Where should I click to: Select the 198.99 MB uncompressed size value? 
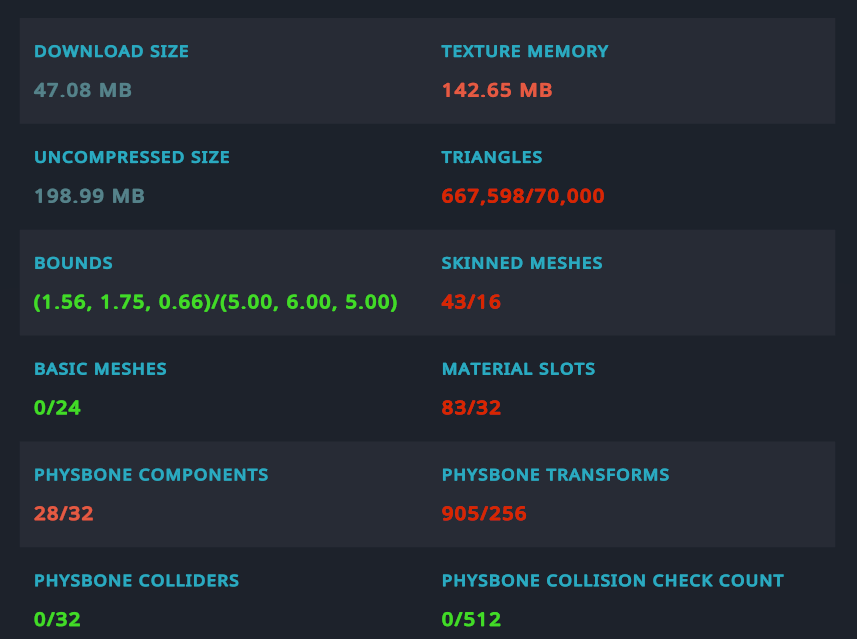(89, 196)
